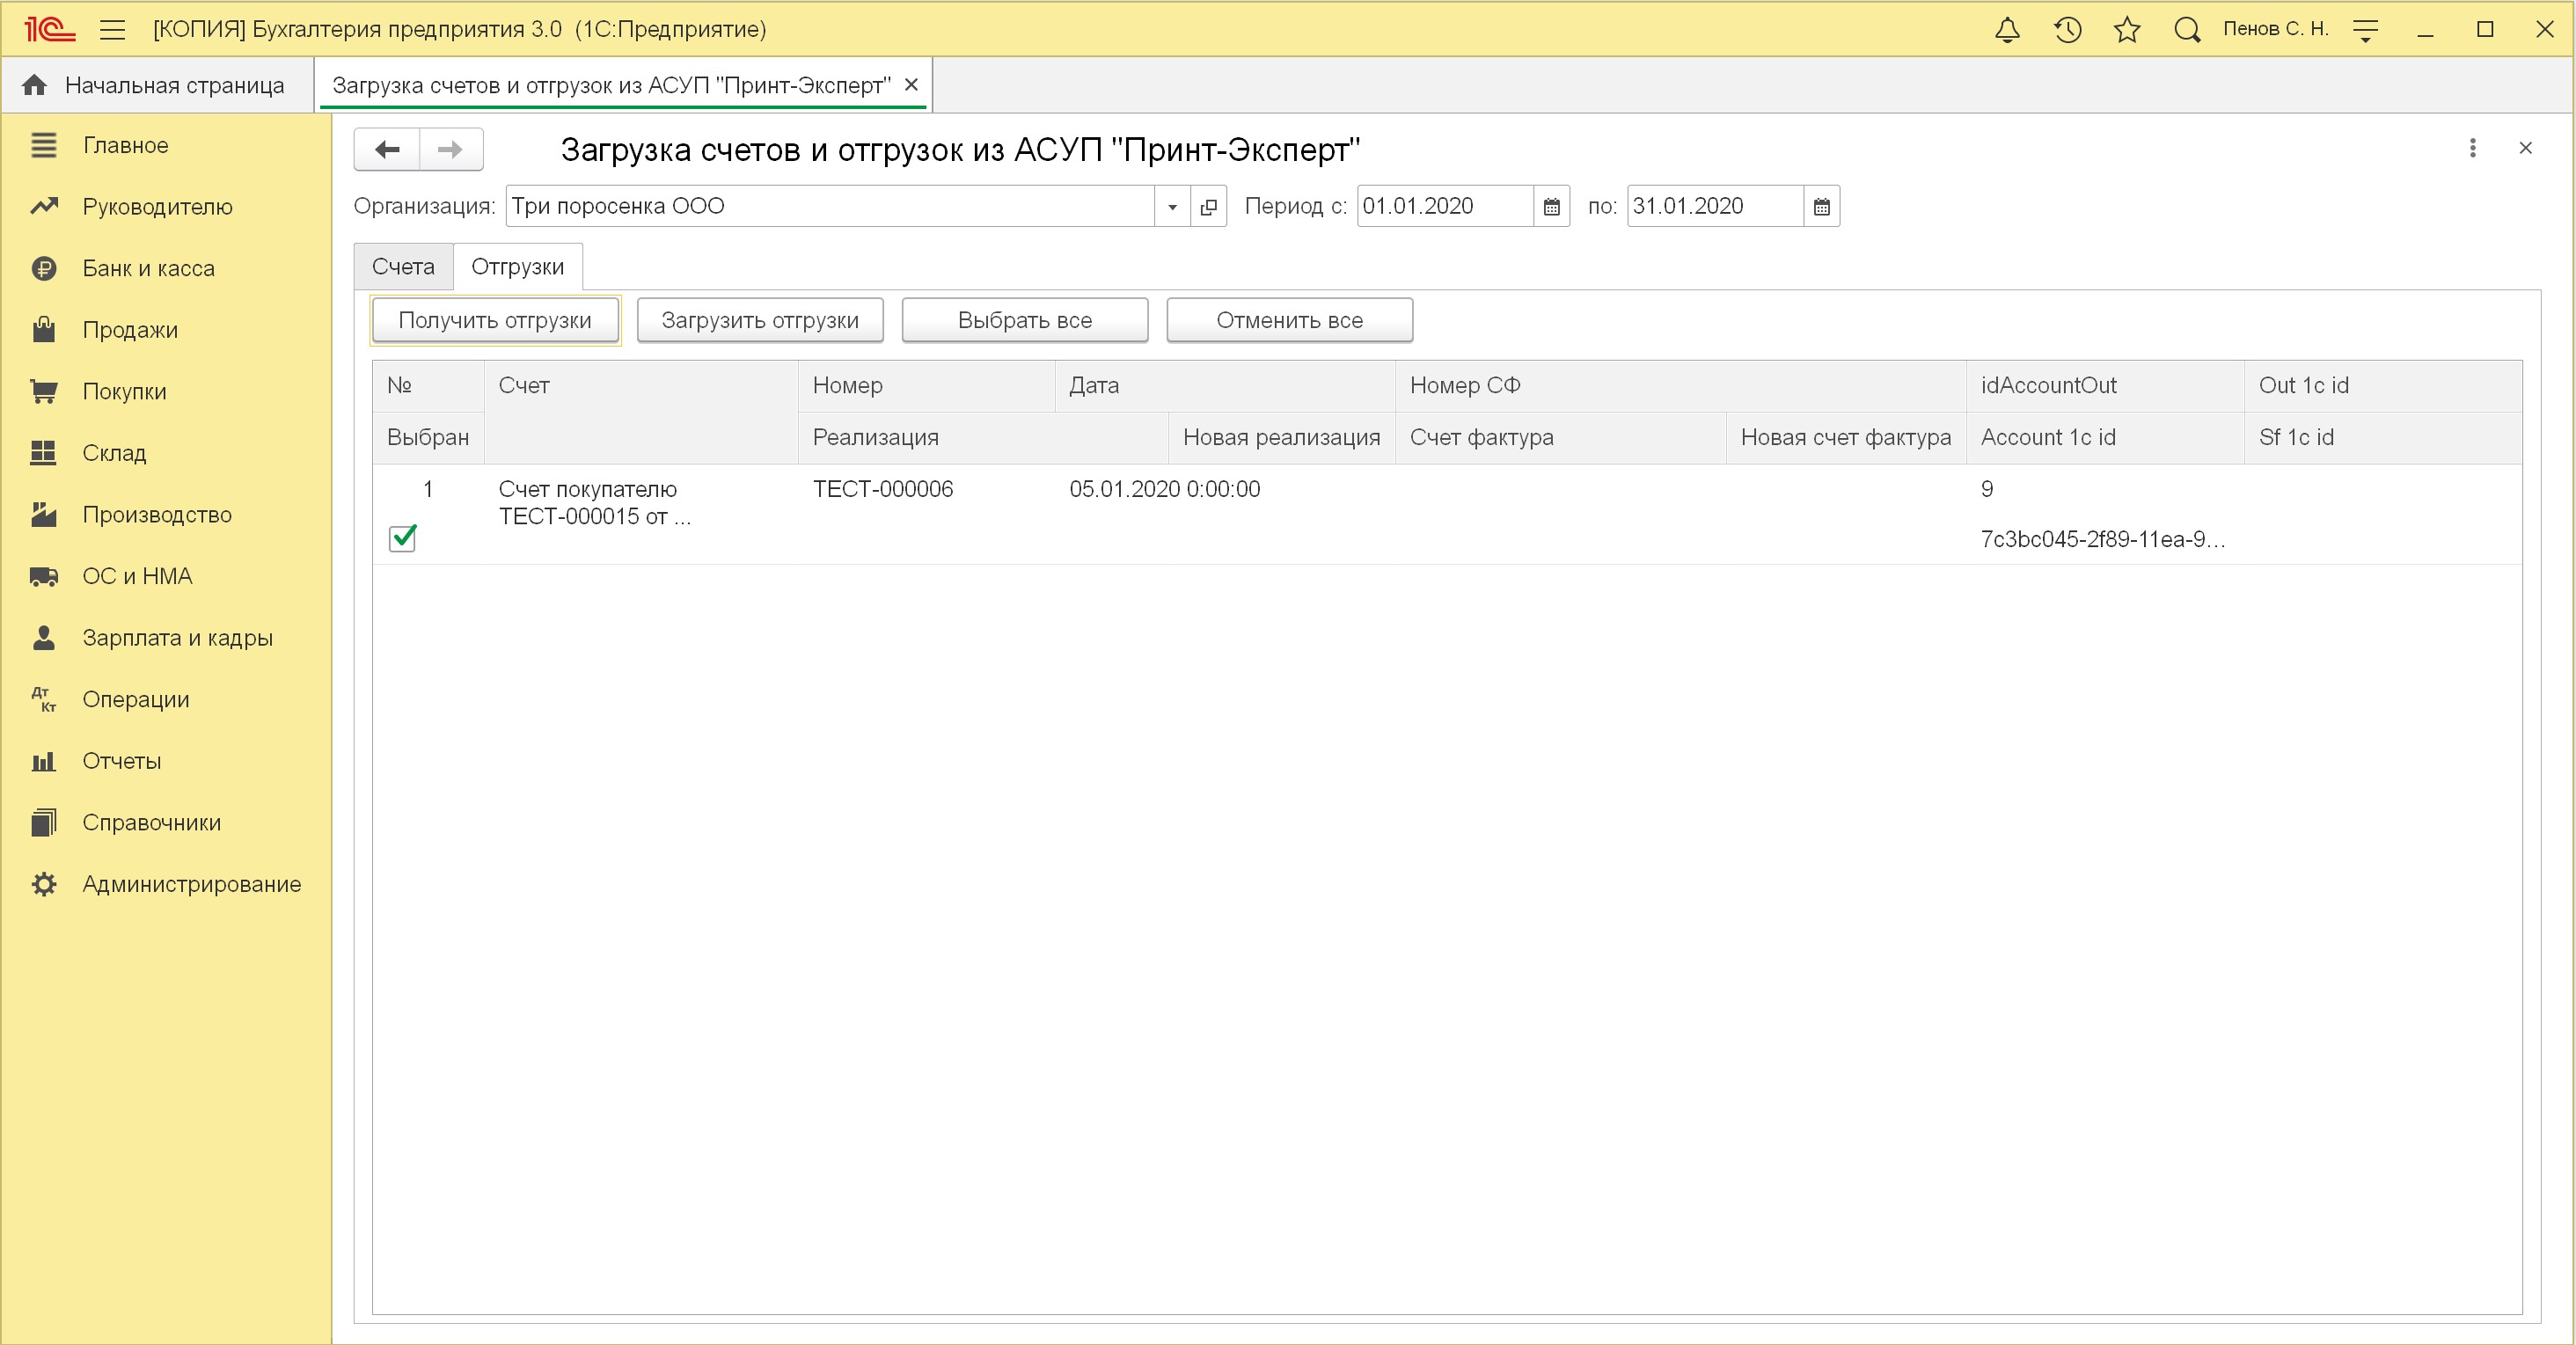Open history clock icon

click(x=2067, y=29)
